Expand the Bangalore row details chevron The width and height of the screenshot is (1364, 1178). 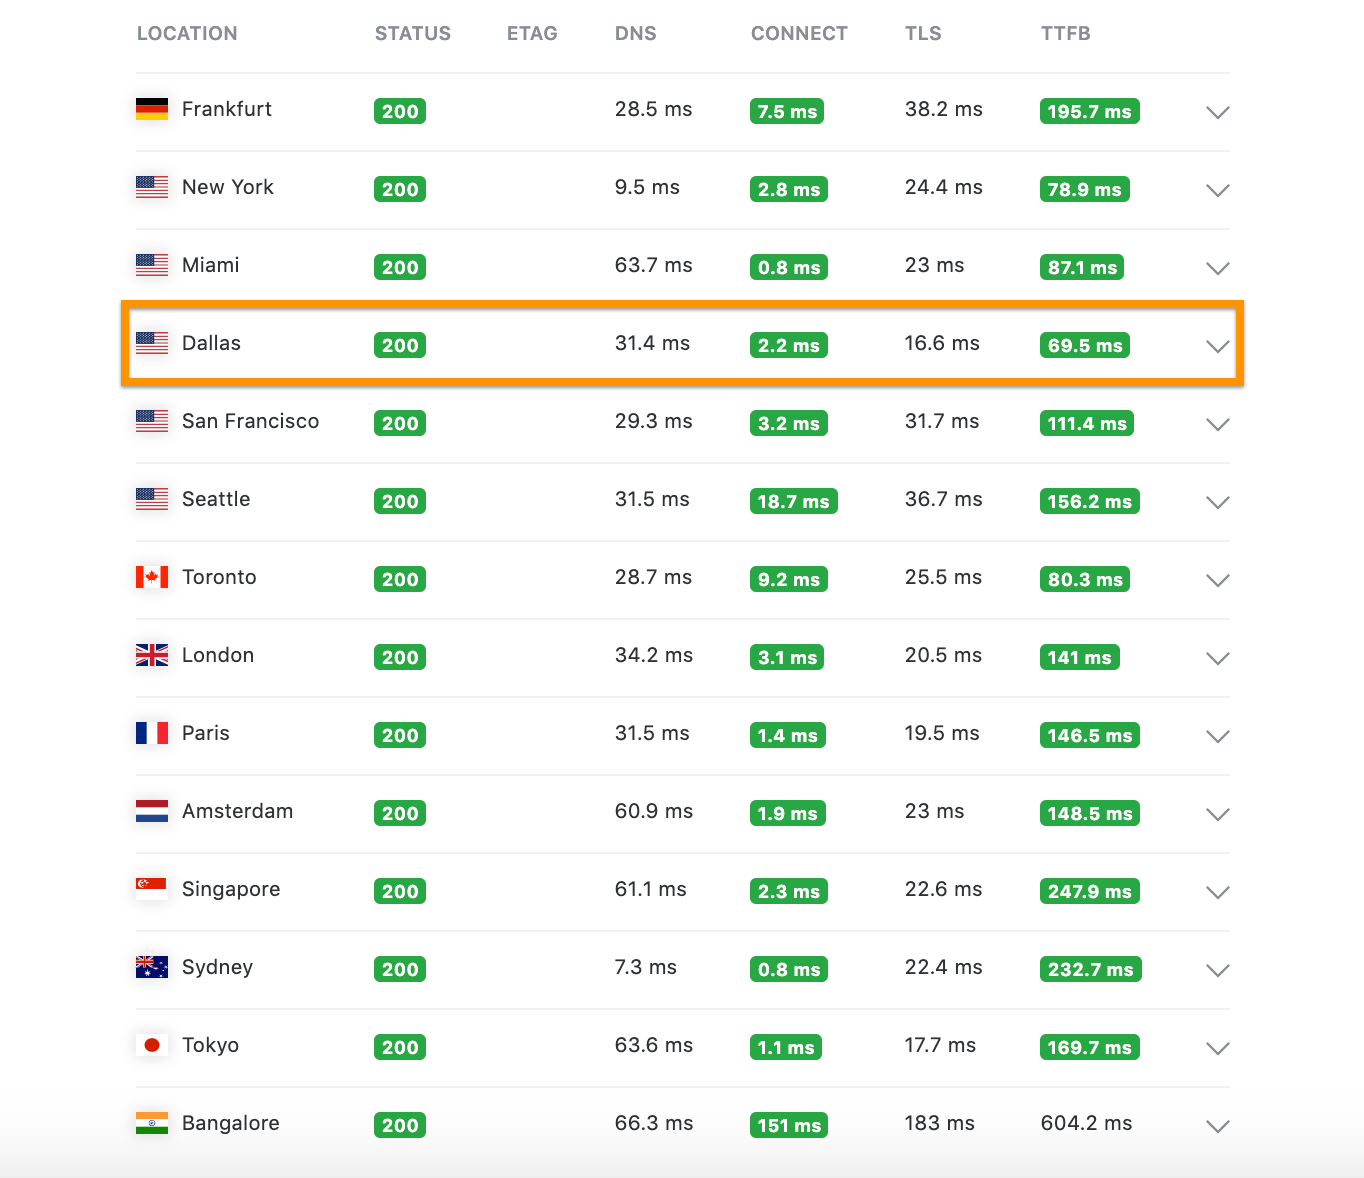pyautogui.click(x=1217, y=1126)
